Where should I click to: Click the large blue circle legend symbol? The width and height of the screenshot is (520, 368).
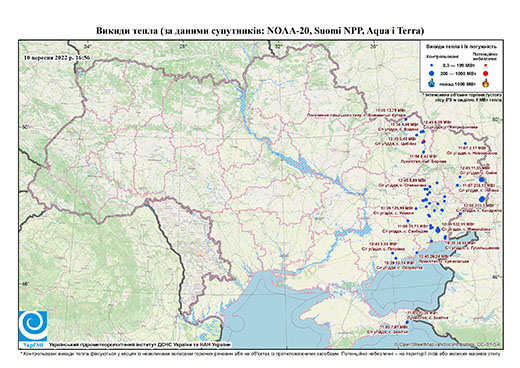click(432, 73)
